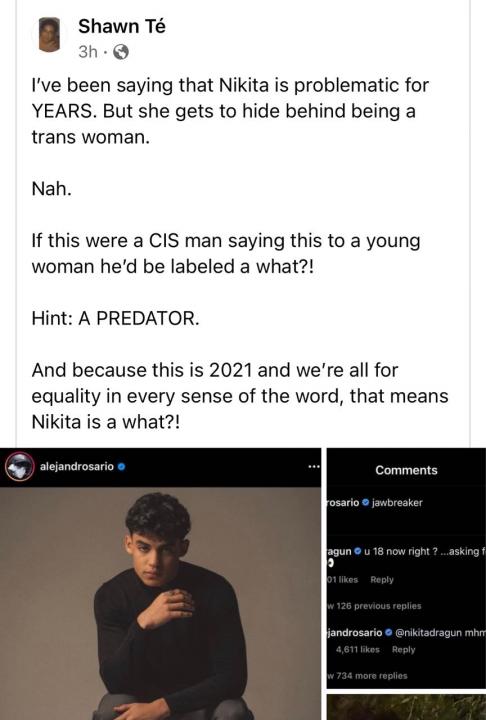486x720 pixels.
Task: Open the three-dot menu on alejandrosario post
Action: click(x=313, y=467)
